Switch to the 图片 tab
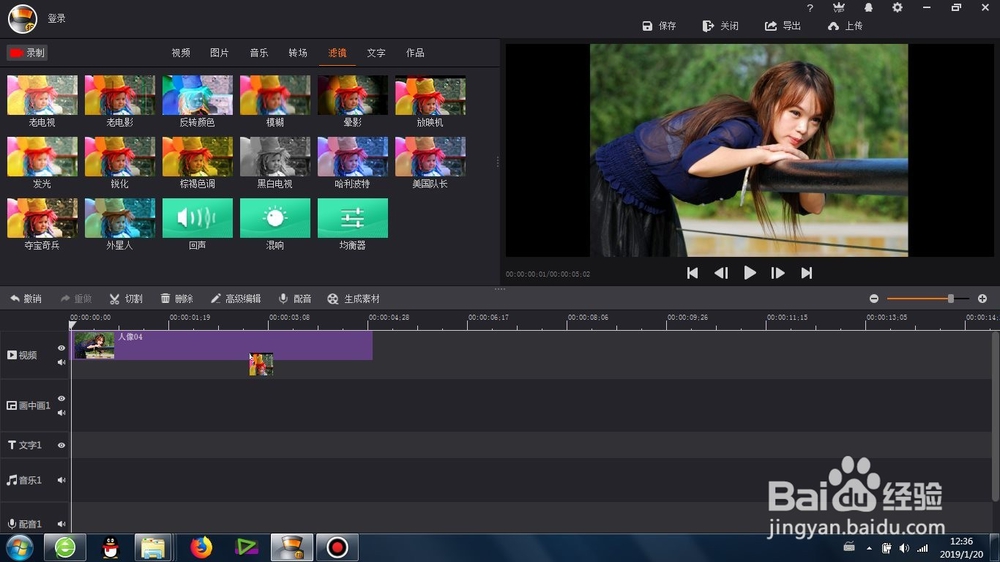The width and height of the screenshot is (1000, 562). pos(219,53)
